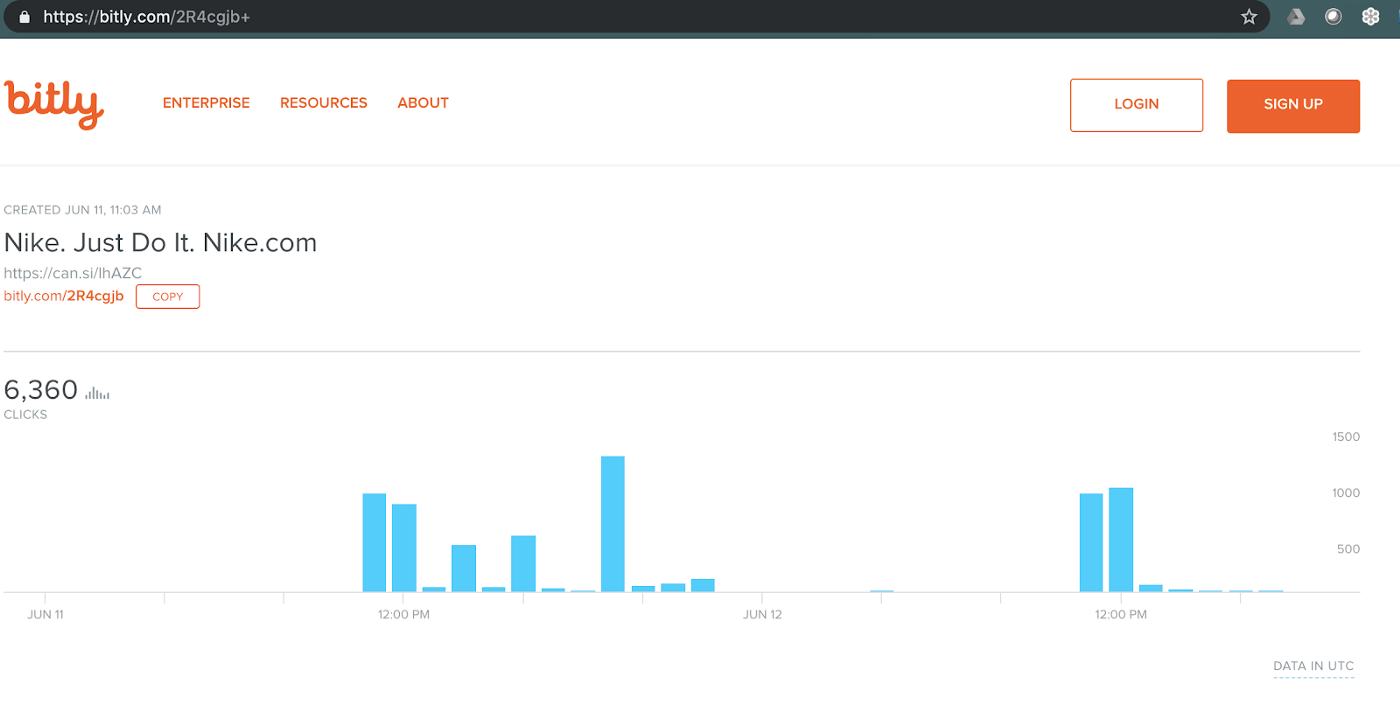
Task: Open the Google Drive extension icon
Action: (x=1296, y=17)
